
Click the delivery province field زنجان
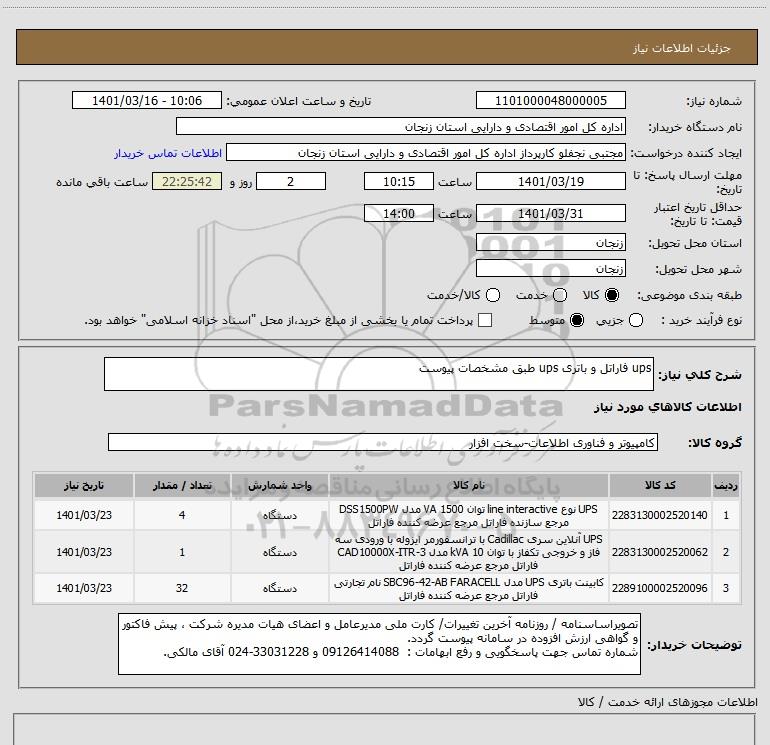pos(550,242)
